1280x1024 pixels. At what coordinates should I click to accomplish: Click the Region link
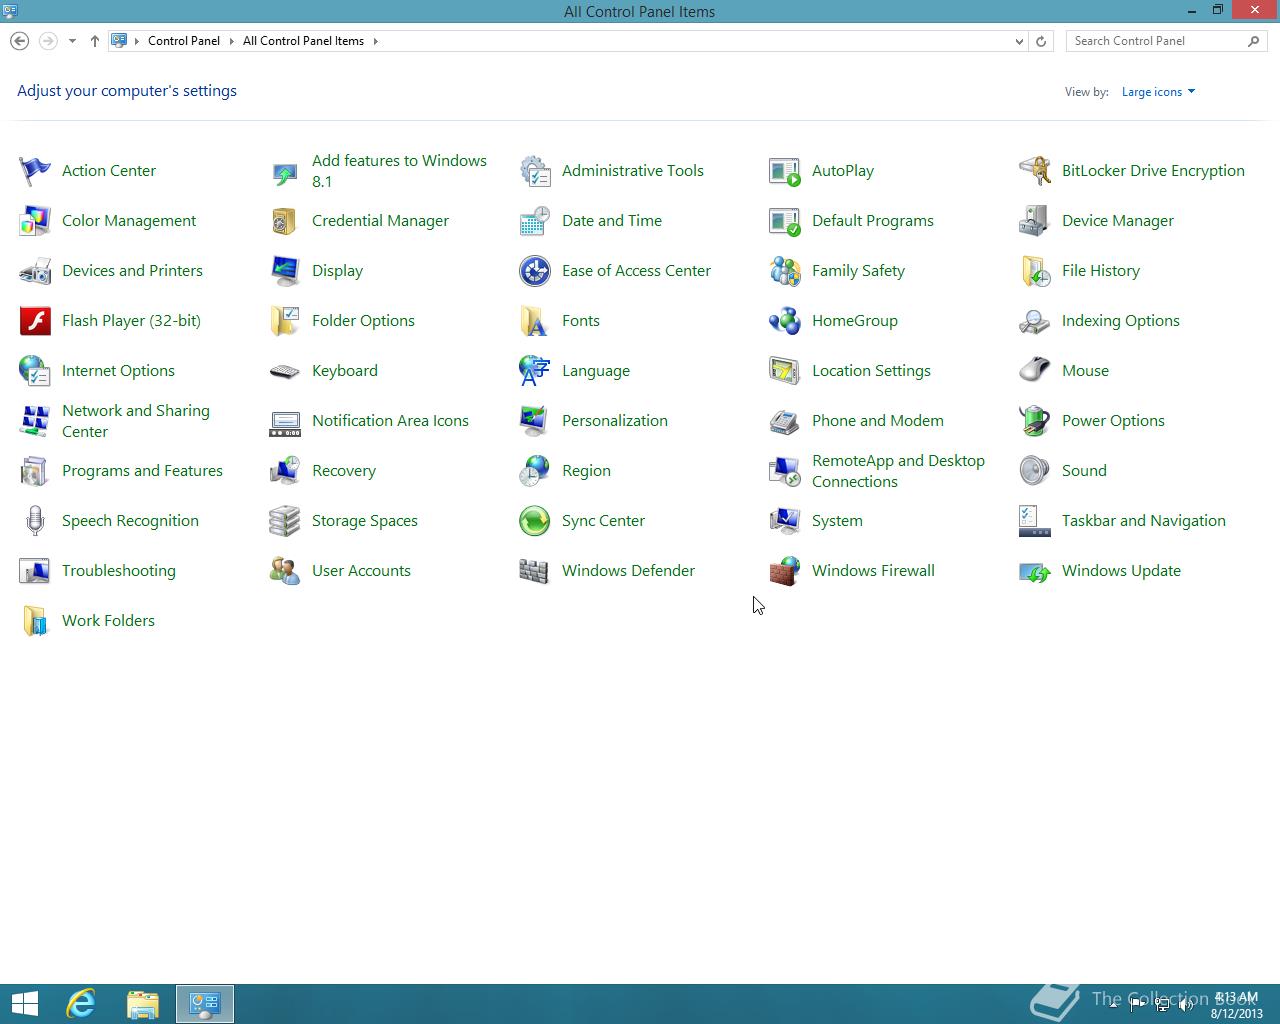[586, 471]
